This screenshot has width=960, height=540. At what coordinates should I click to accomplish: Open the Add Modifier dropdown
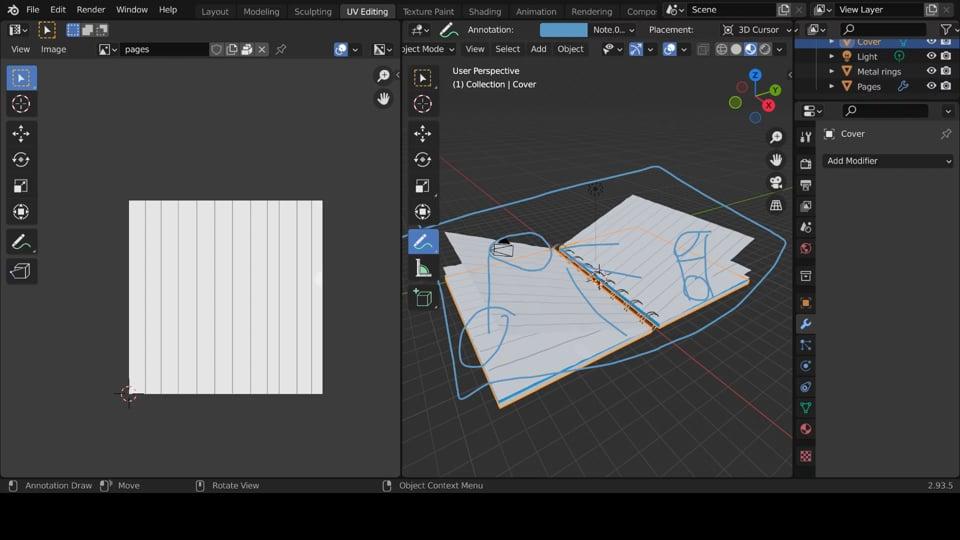tap(888, 161)
